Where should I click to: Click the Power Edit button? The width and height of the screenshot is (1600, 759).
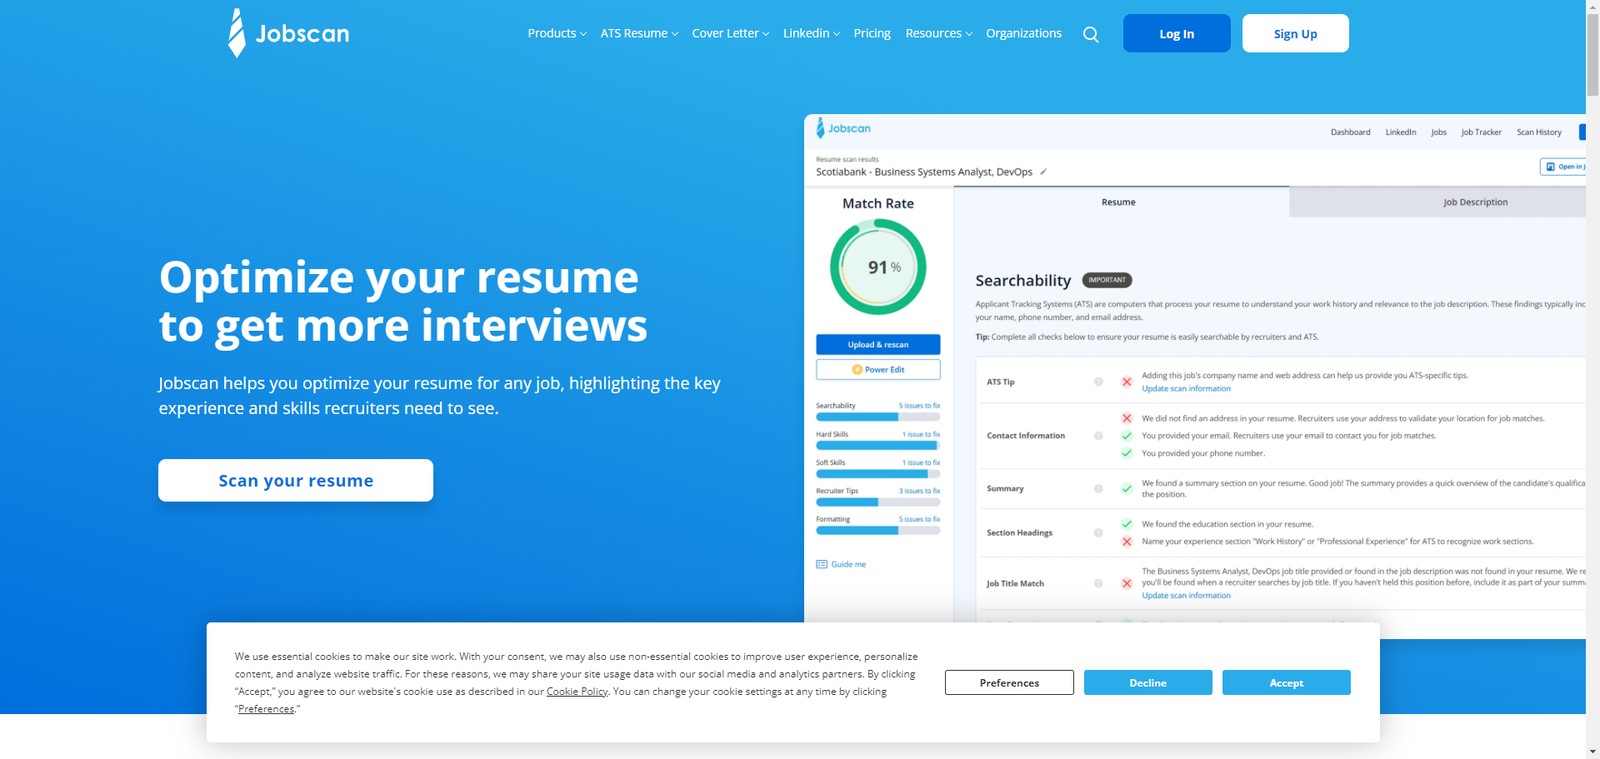[878, 369]
